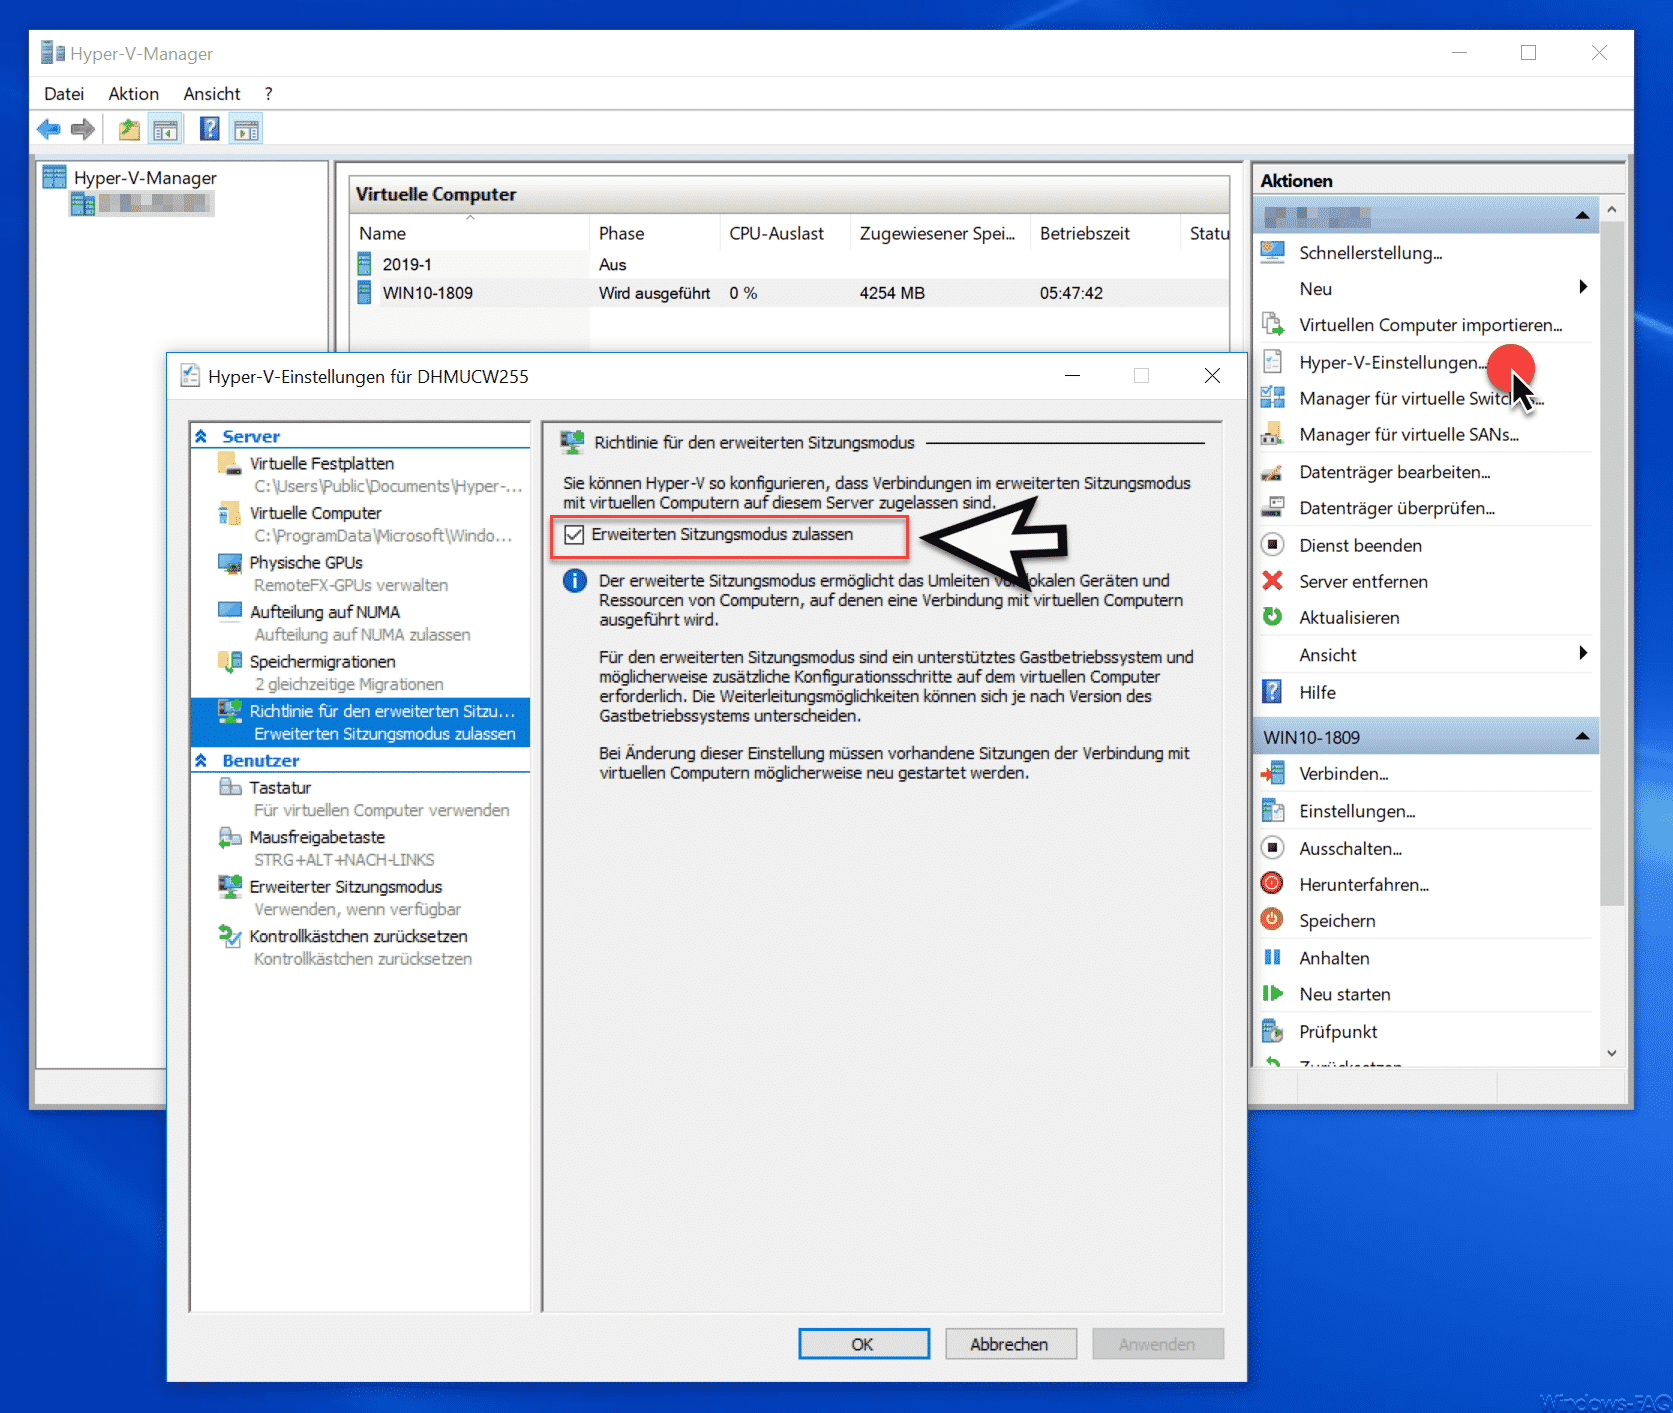
Task: Open the Aktion menu
Action: coord(134,93)
